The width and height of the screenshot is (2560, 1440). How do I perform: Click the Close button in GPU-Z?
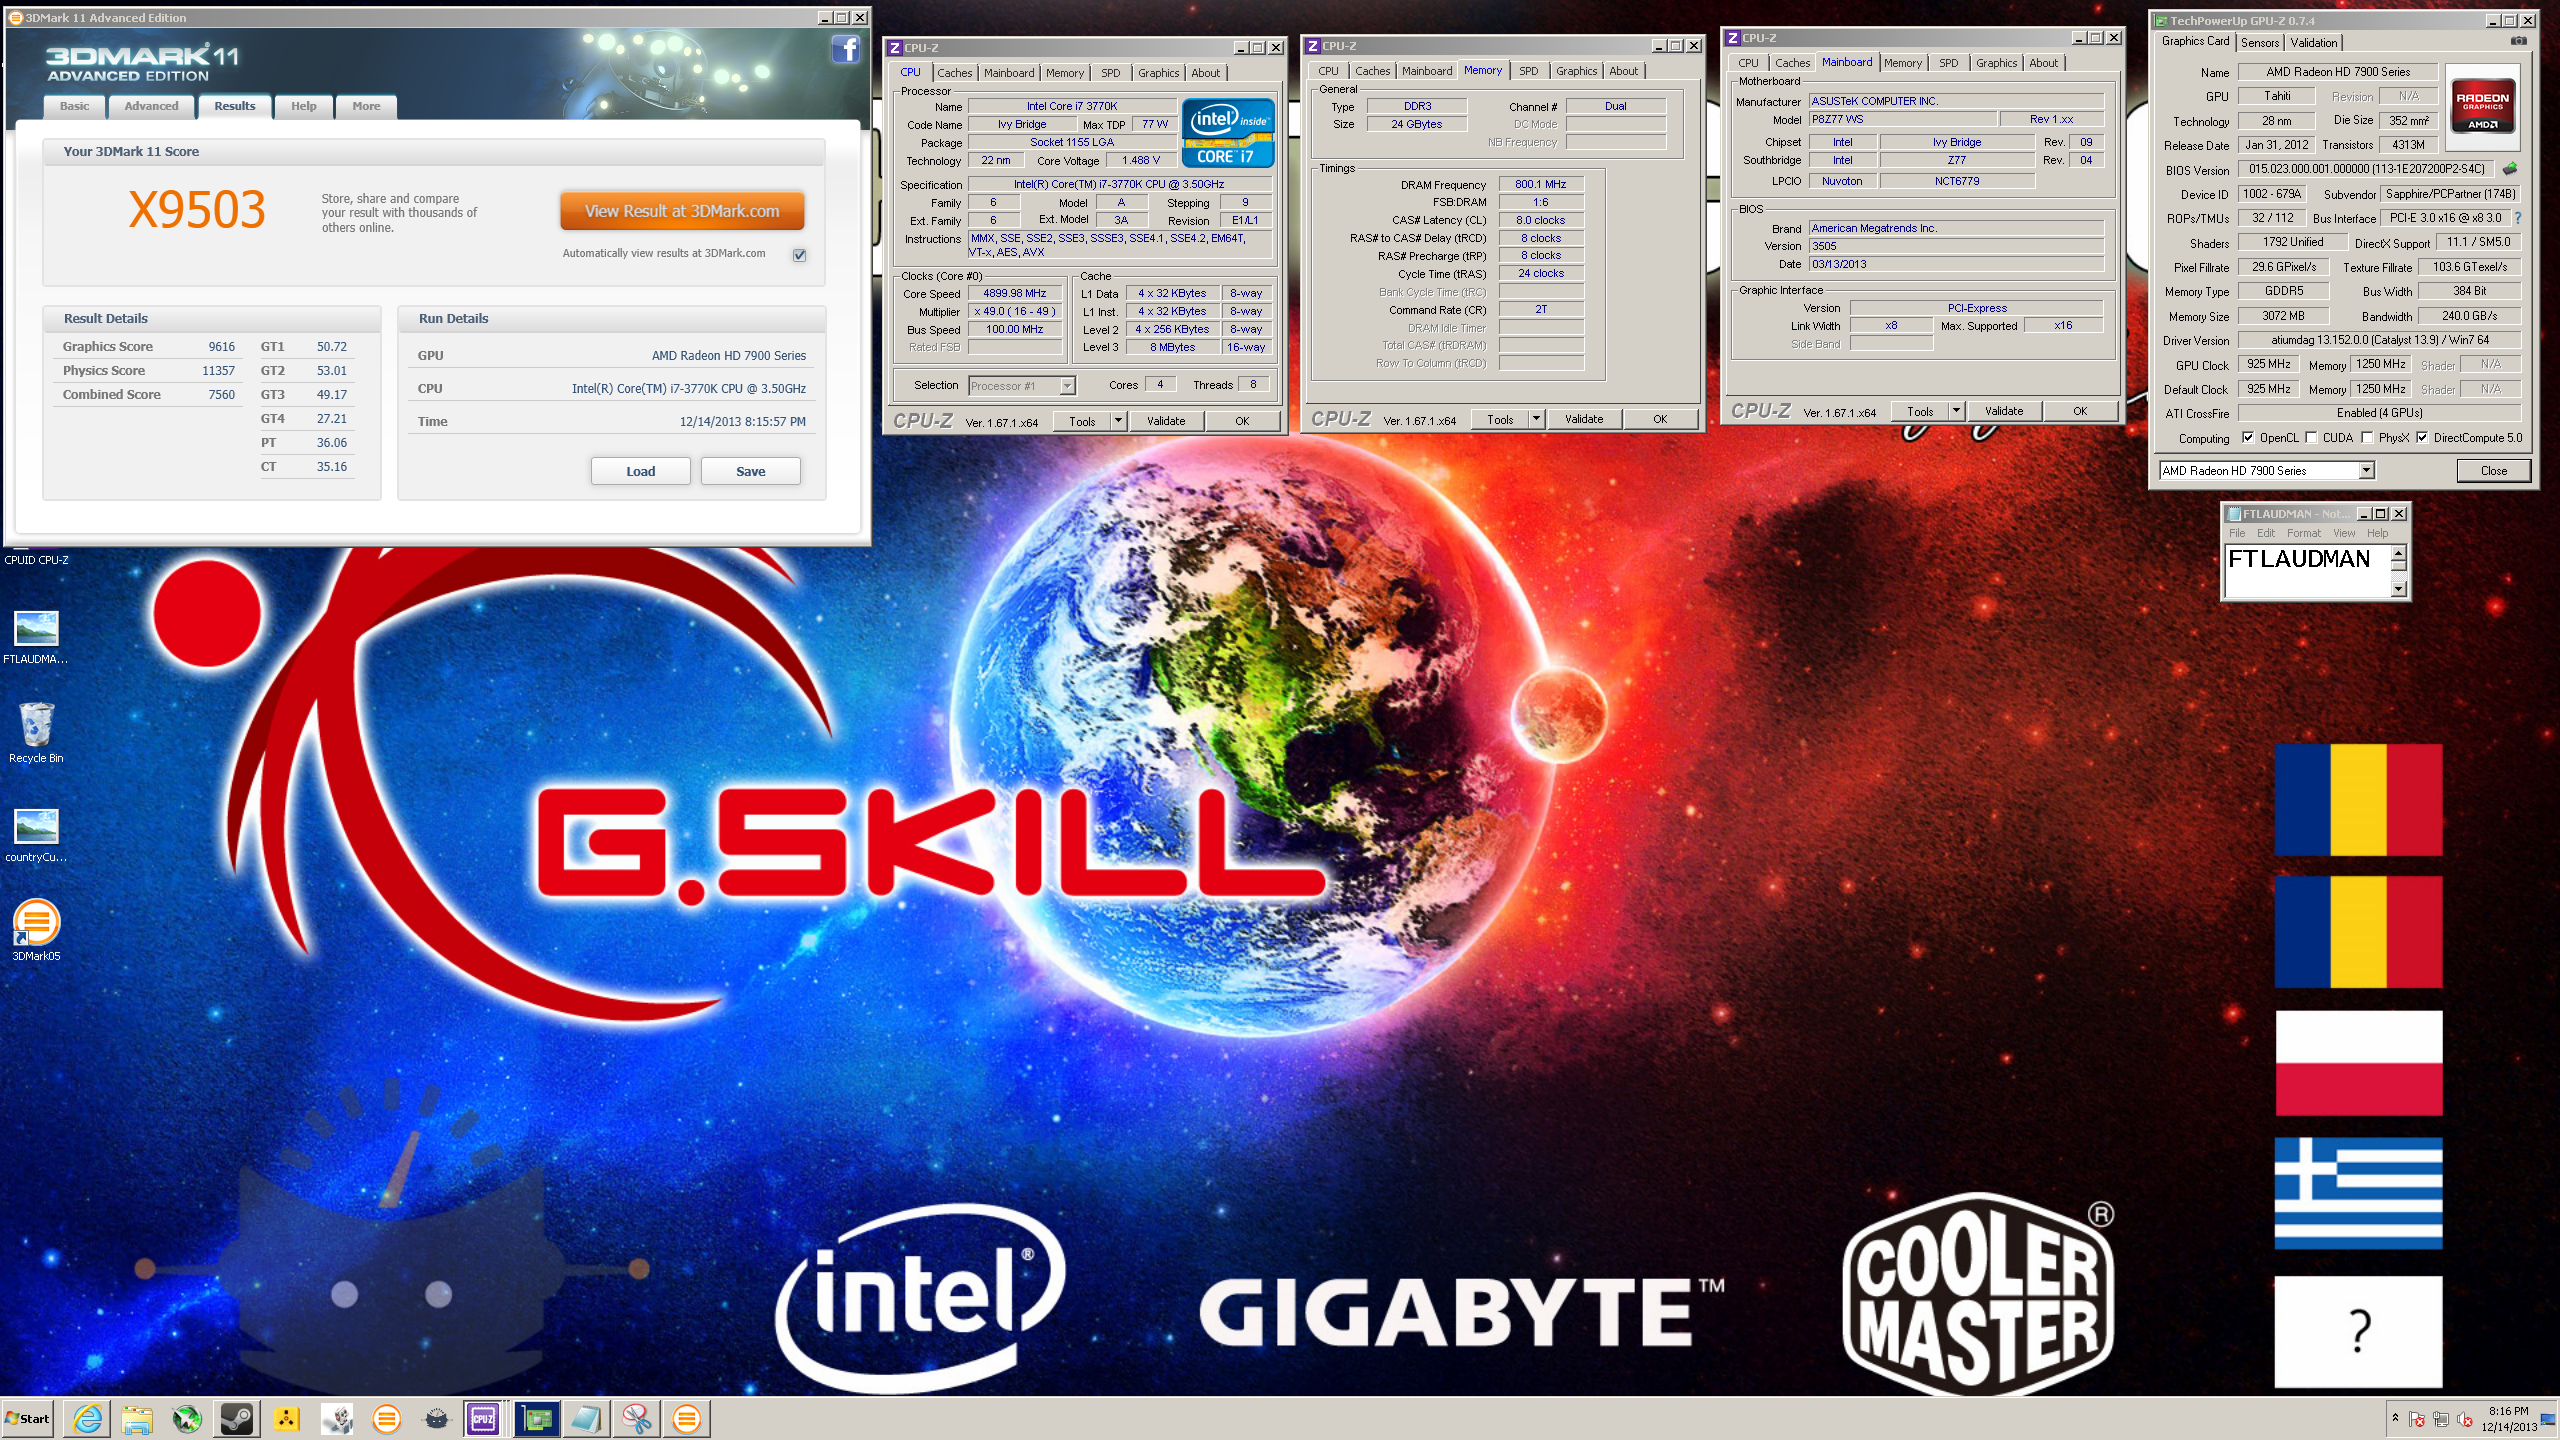(2493, 470)
